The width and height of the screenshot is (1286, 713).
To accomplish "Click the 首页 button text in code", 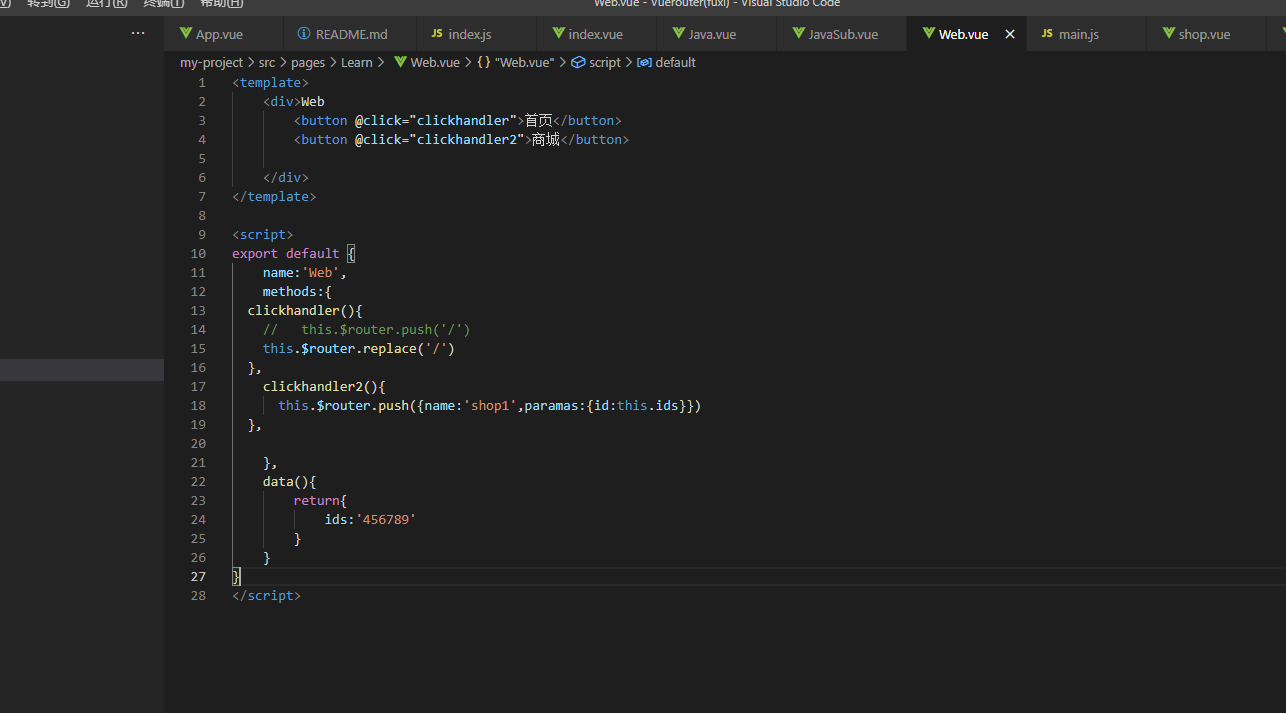I will (x=538, y=121).
